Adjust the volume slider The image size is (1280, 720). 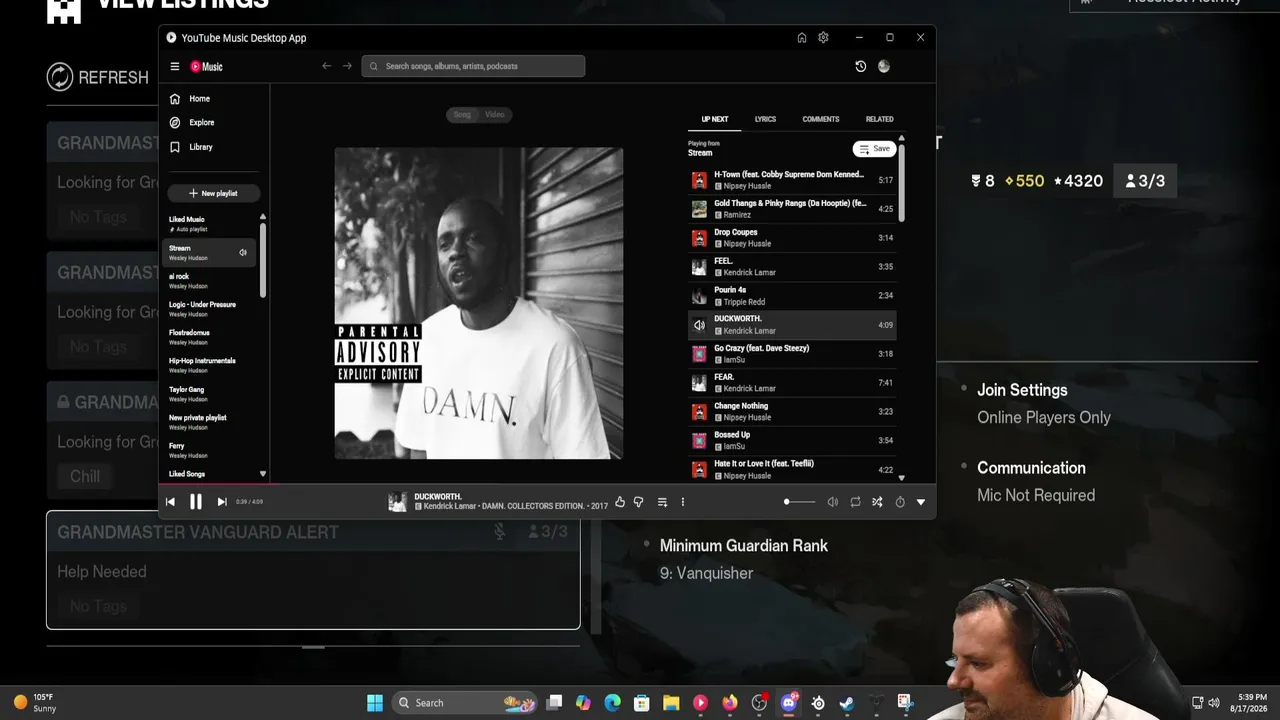tap(800, 502)
